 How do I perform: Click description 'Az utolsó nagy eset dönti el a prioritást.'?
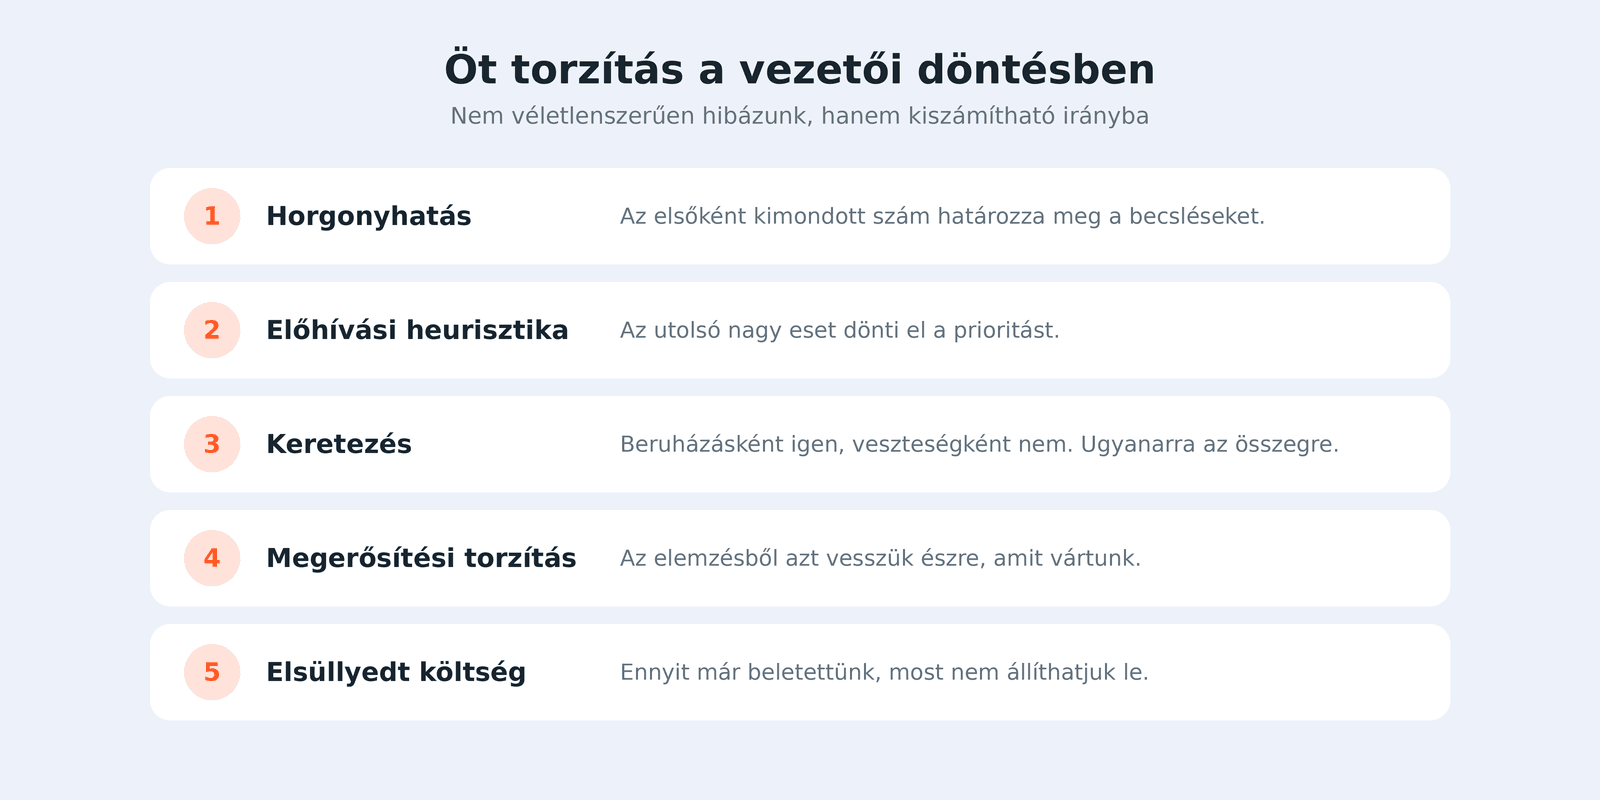(839, 330)
